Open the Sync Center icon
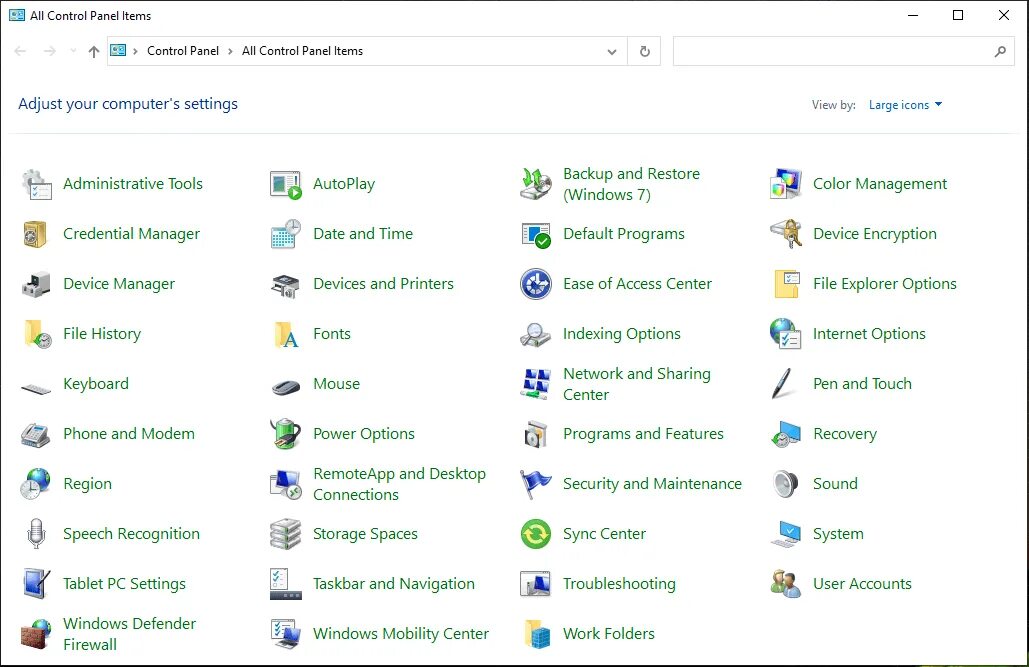Viewport: 1029px width, 667px height. click(x=536, y=534)
